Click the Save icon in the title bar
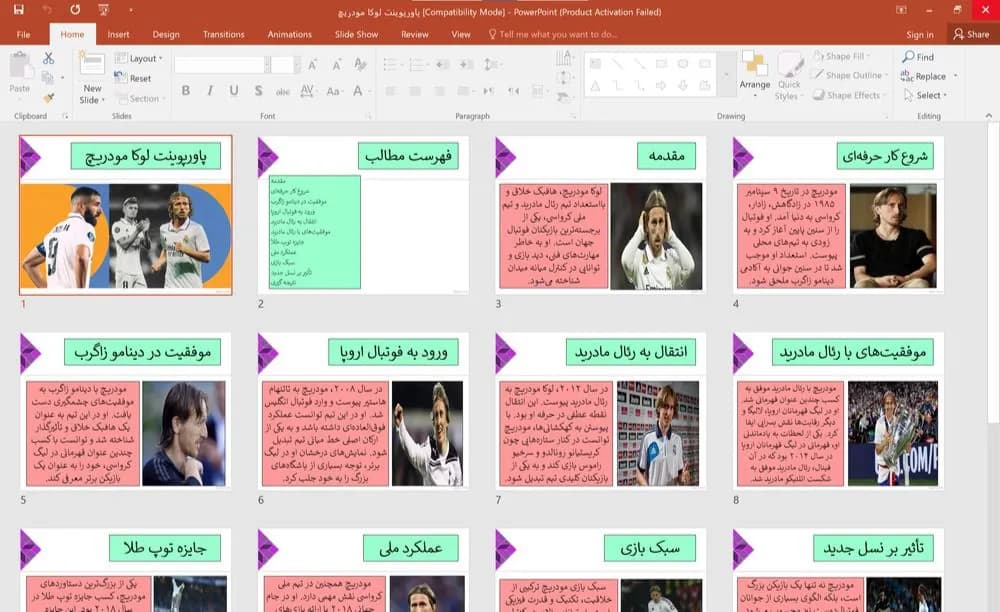Screen dimensions: 1000x612 pos(18,10)
